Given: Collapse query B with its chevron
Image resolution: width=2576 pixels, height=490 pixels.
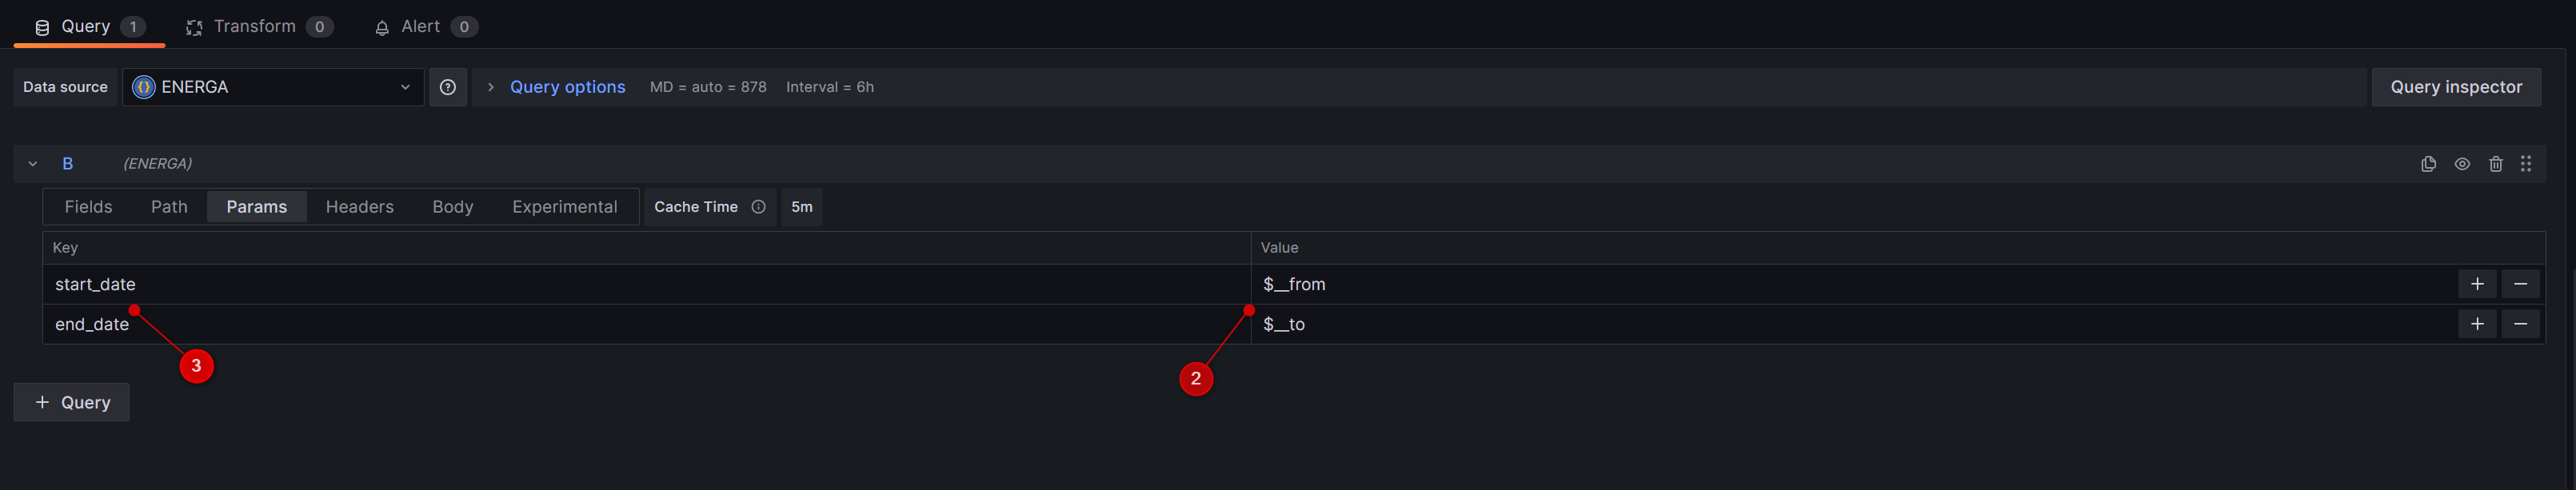Looking at the screenshot, I should (31, 163).
